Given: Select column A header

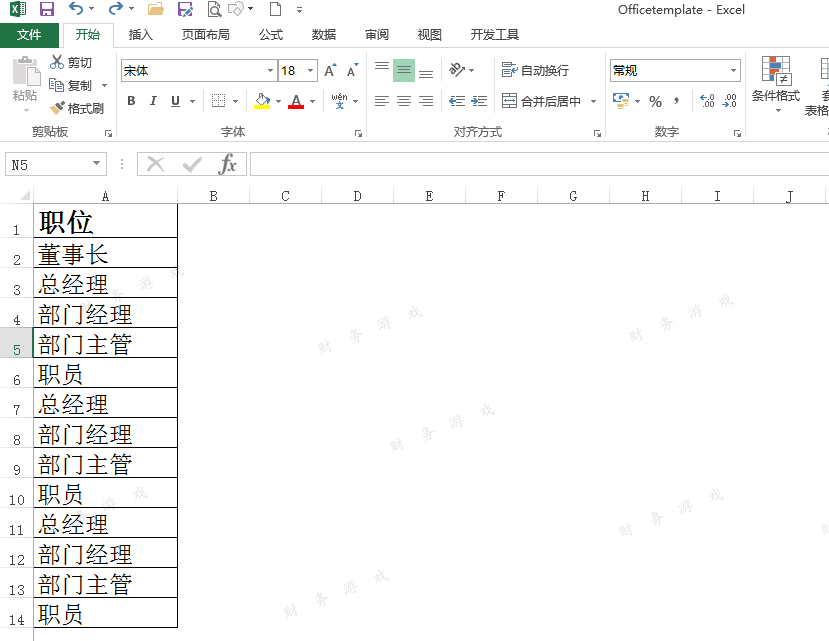Looking at the screenshot, I should pos(105,196).
